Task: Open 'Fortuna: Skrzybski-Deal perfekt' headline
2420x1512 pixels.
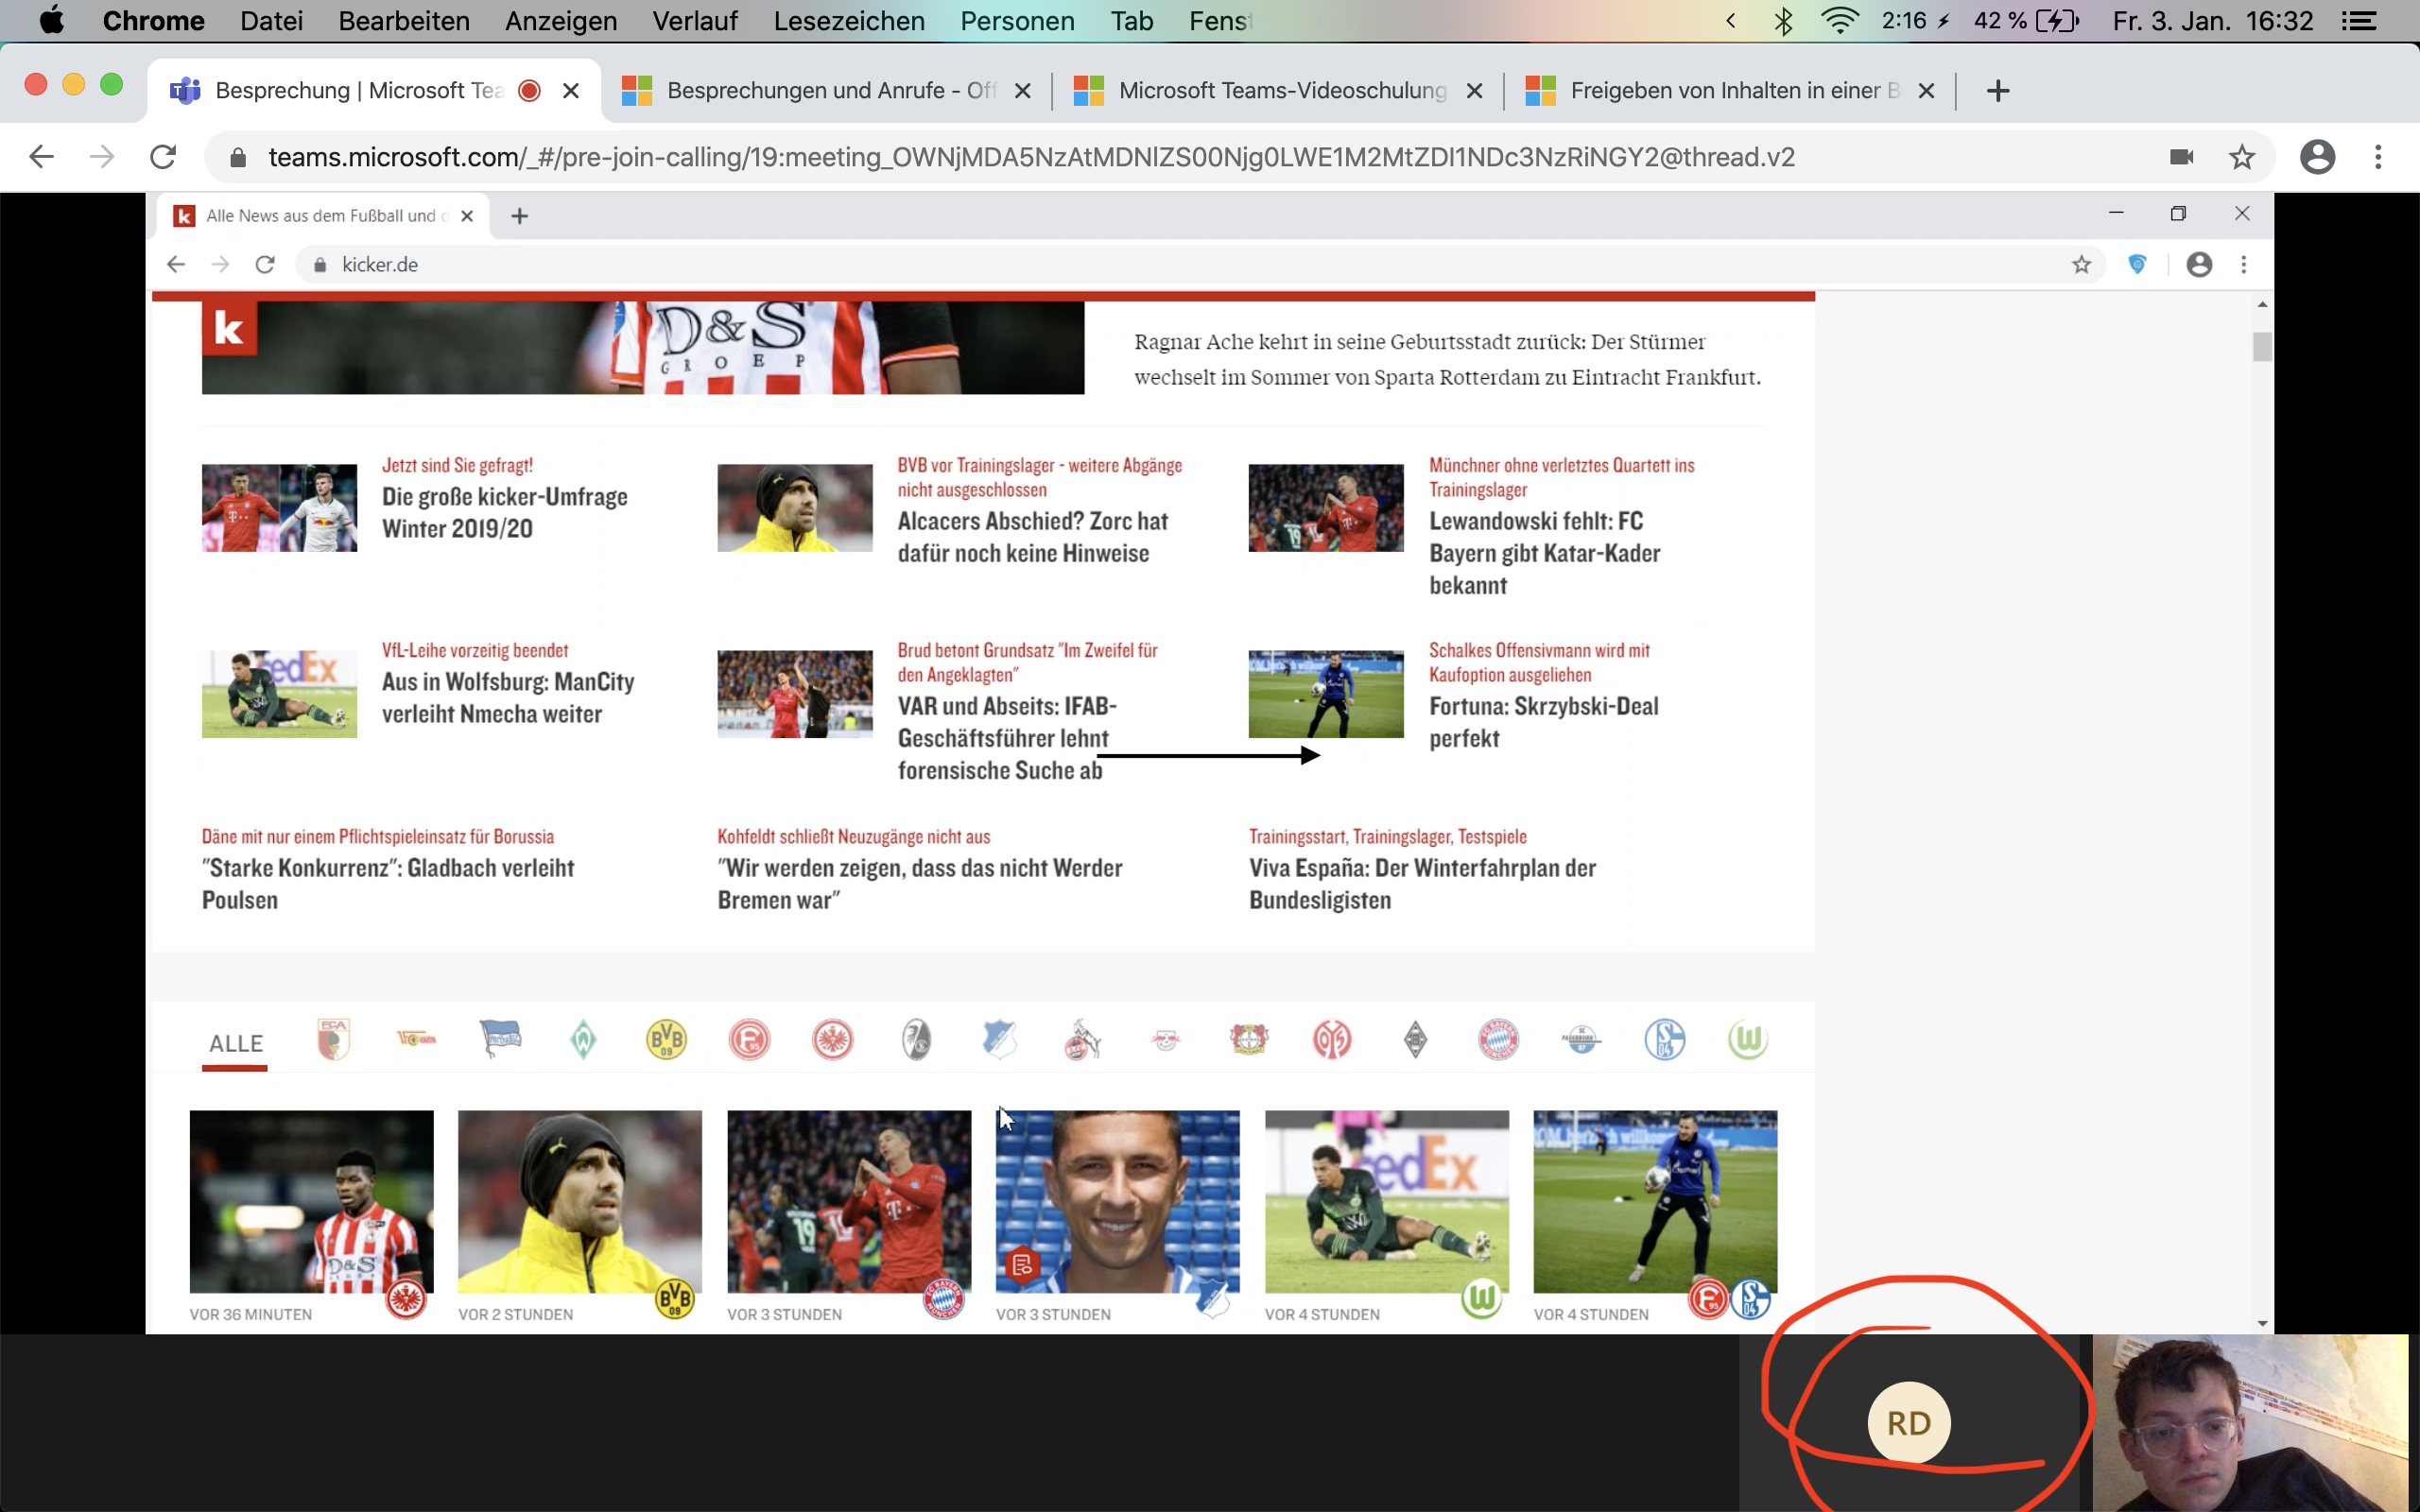Action: [1544, 722]
